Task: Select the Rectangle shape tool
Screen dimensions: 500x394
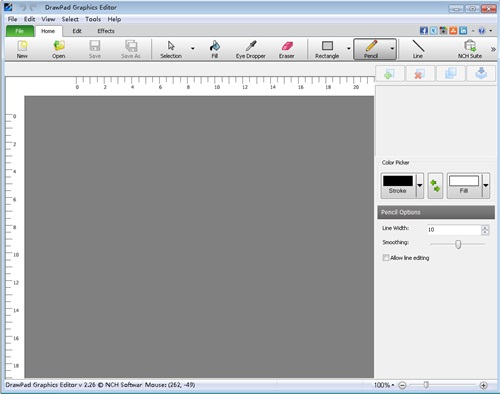Action: (x=327, y=49)
